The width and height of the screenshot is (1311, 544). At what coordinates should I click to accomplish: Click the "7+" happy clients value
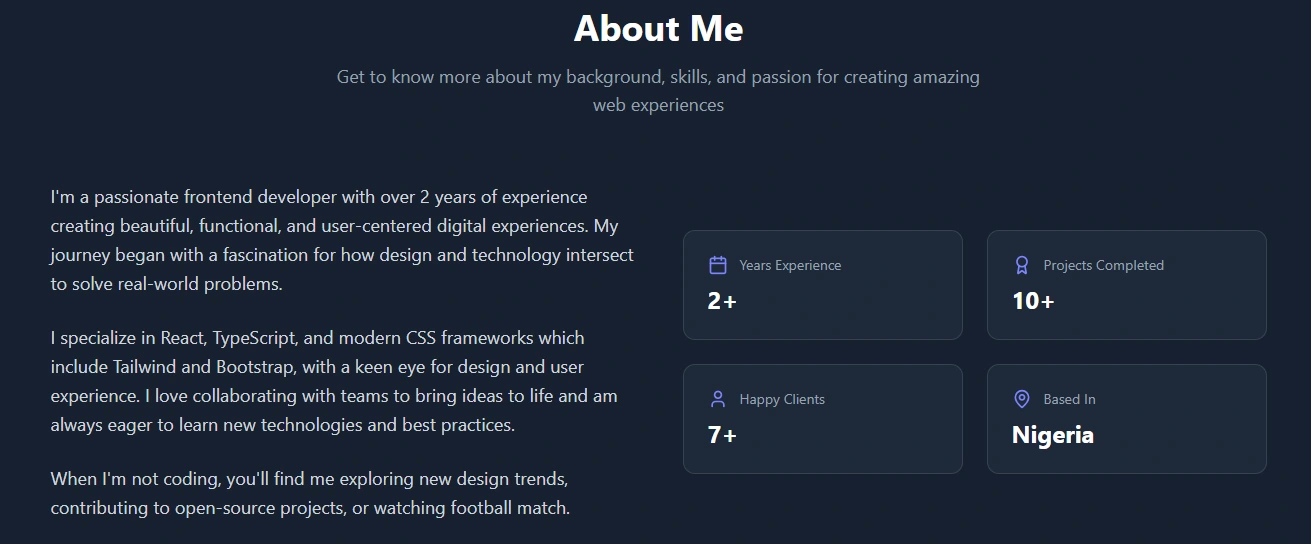pyautogui.click(x=722, y=435)
